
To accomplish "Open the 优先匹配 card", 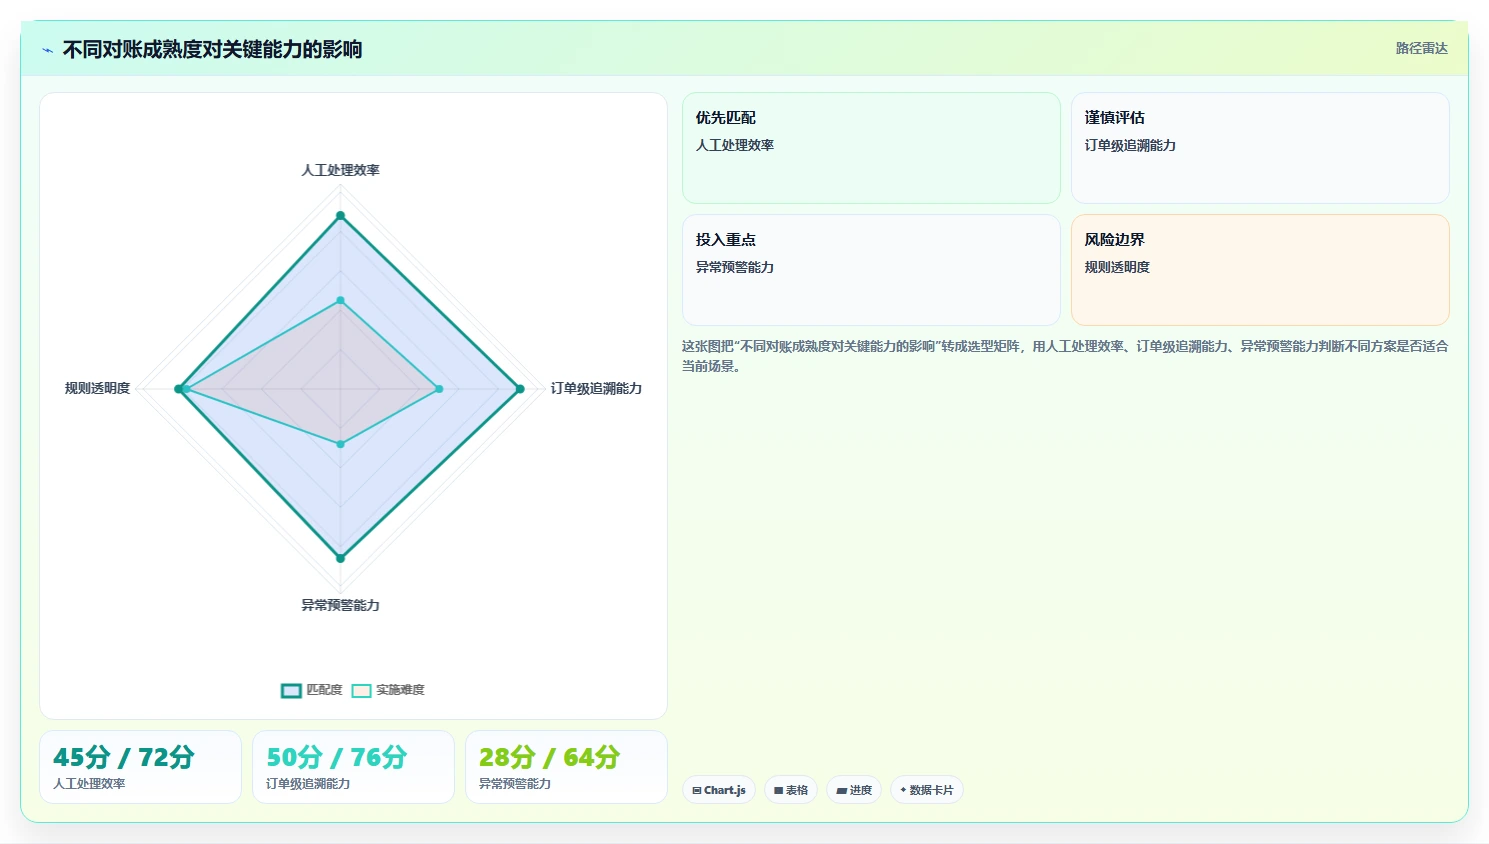I will [871, 148].
